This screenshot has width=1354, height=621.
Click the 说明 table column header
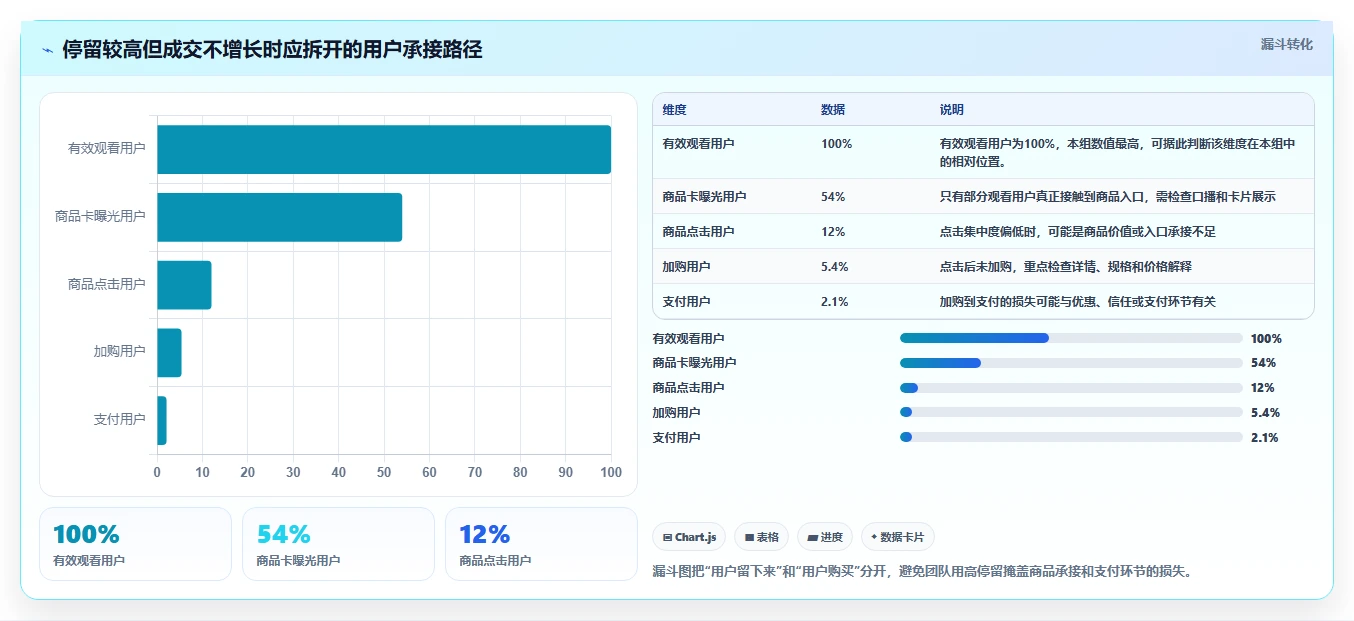click(x=952, y=110)
